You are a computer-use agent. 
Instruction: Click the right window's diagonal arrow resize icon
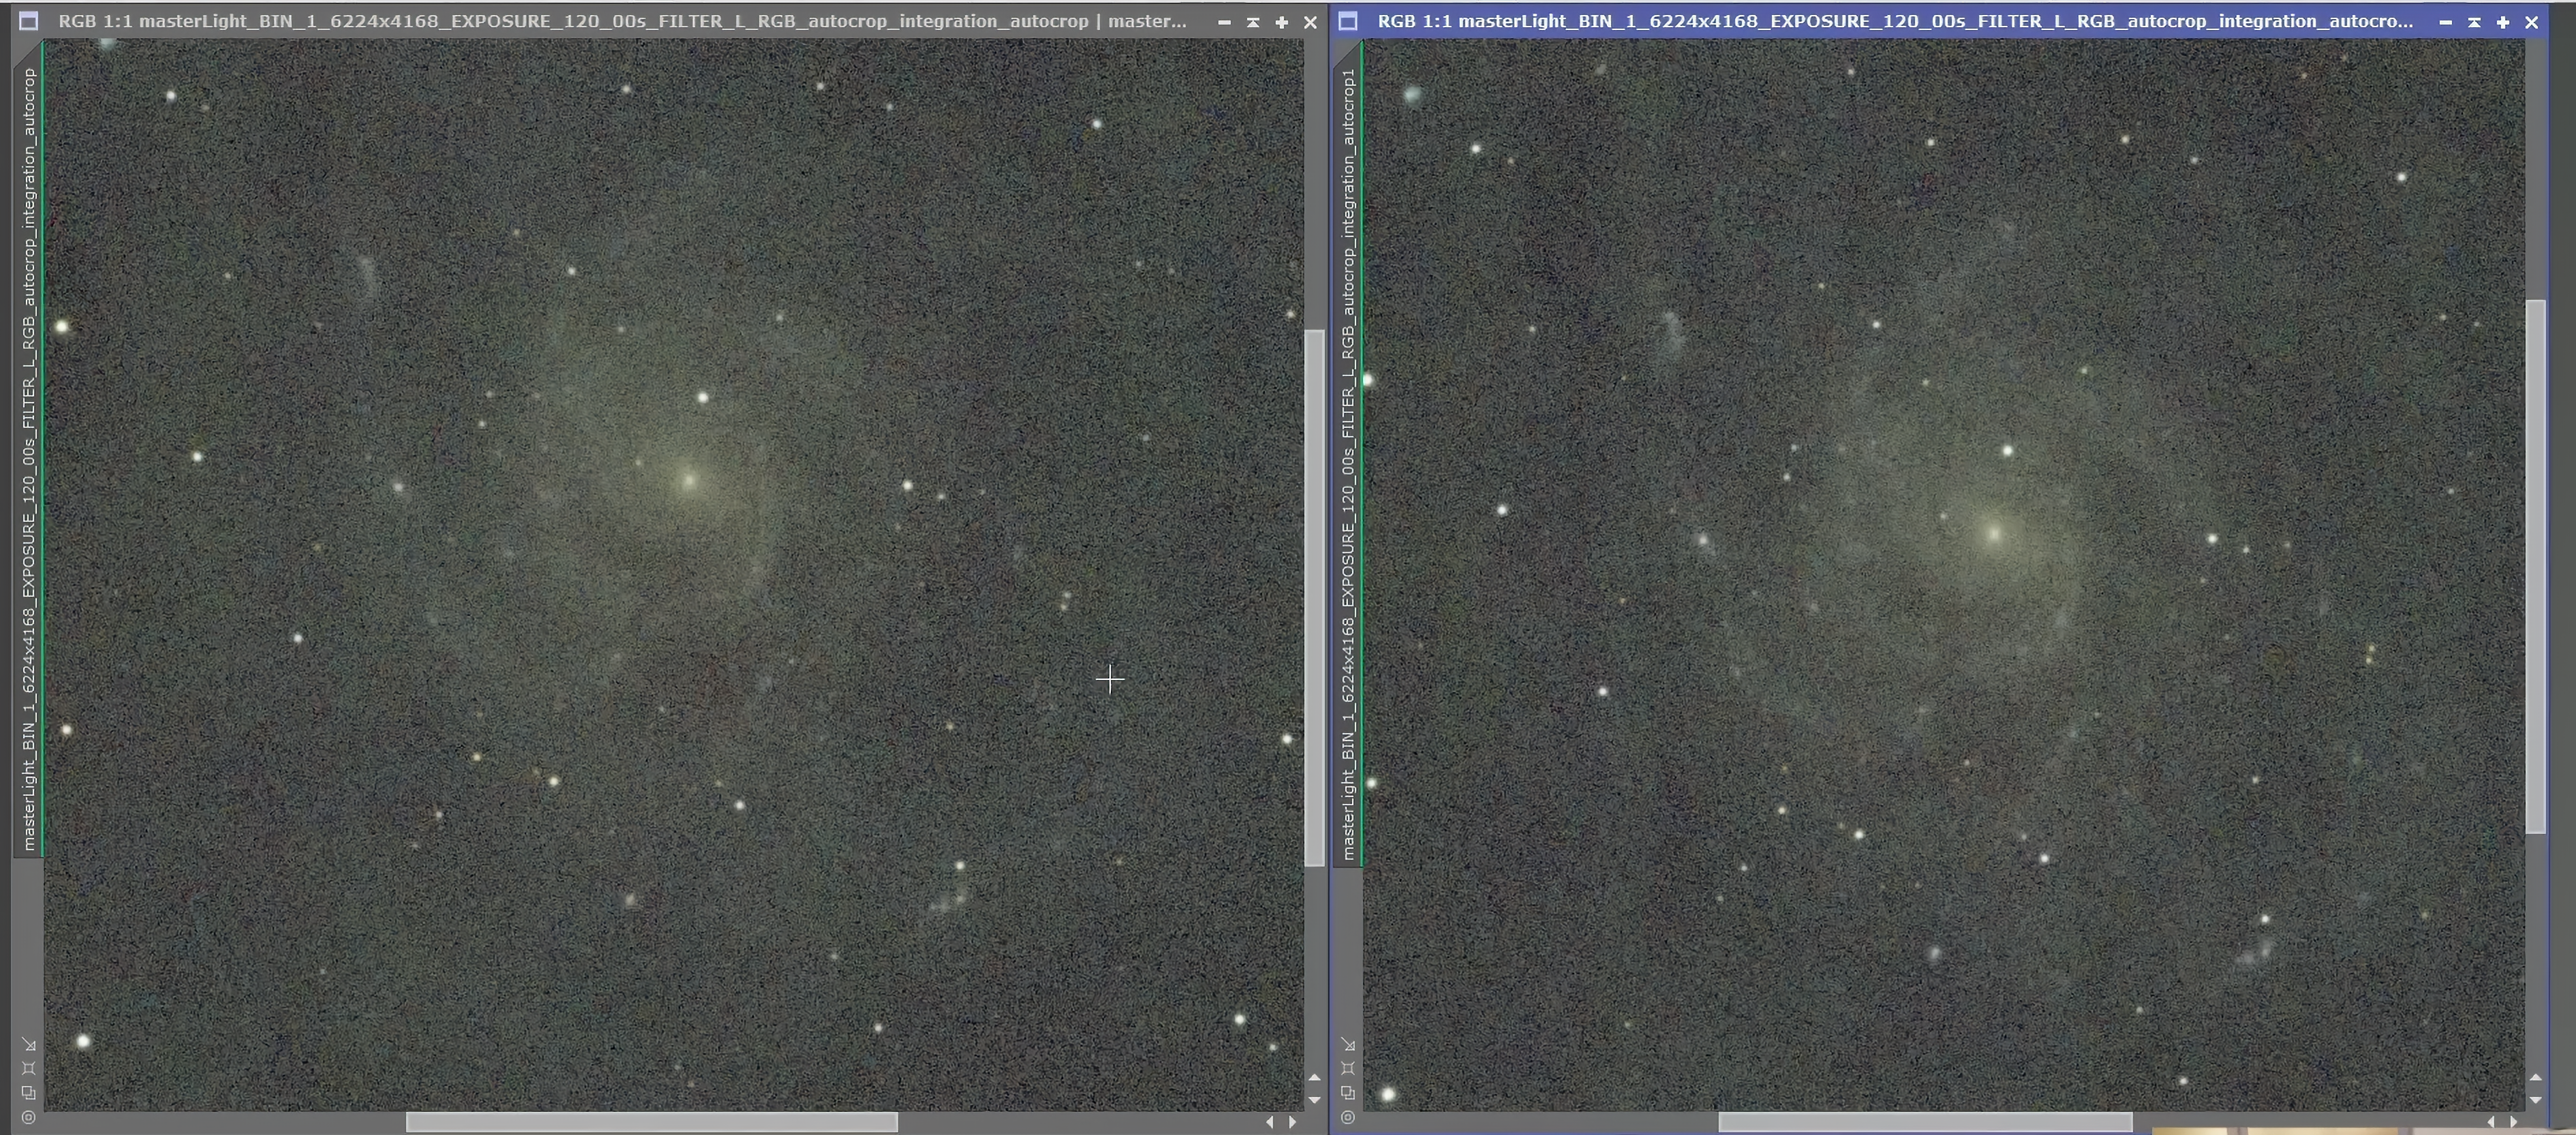tap(1348, 1044)
